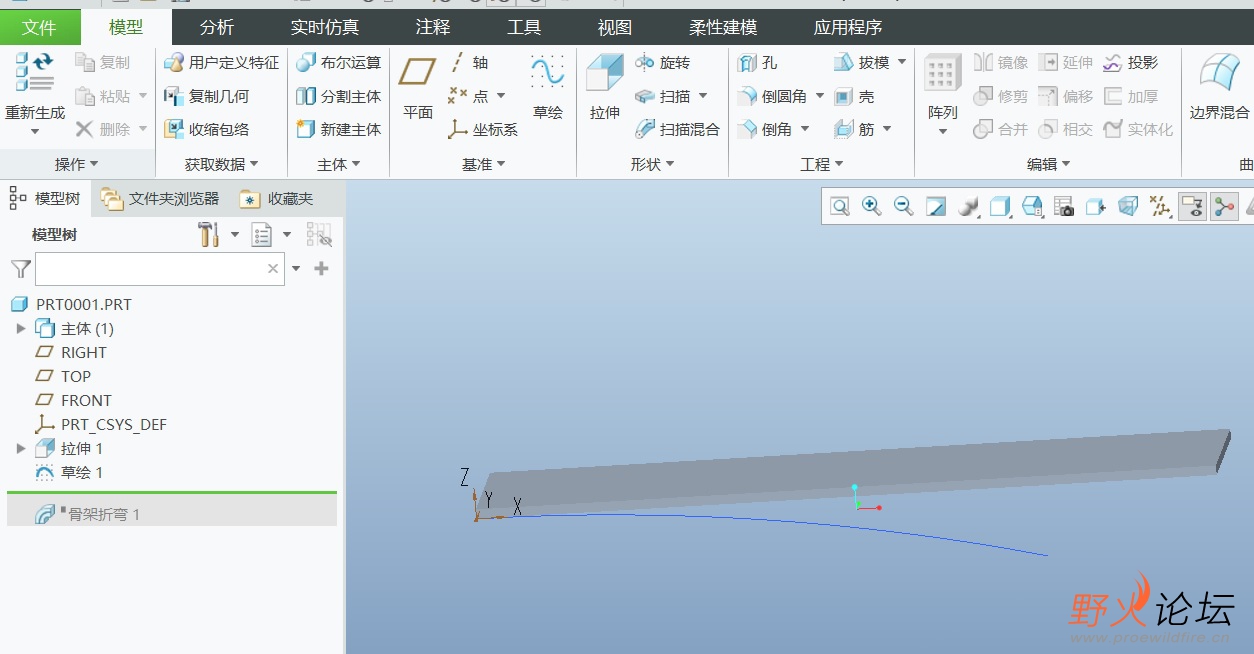Open the display style shaded sphere dropdown

pos(969,206)
